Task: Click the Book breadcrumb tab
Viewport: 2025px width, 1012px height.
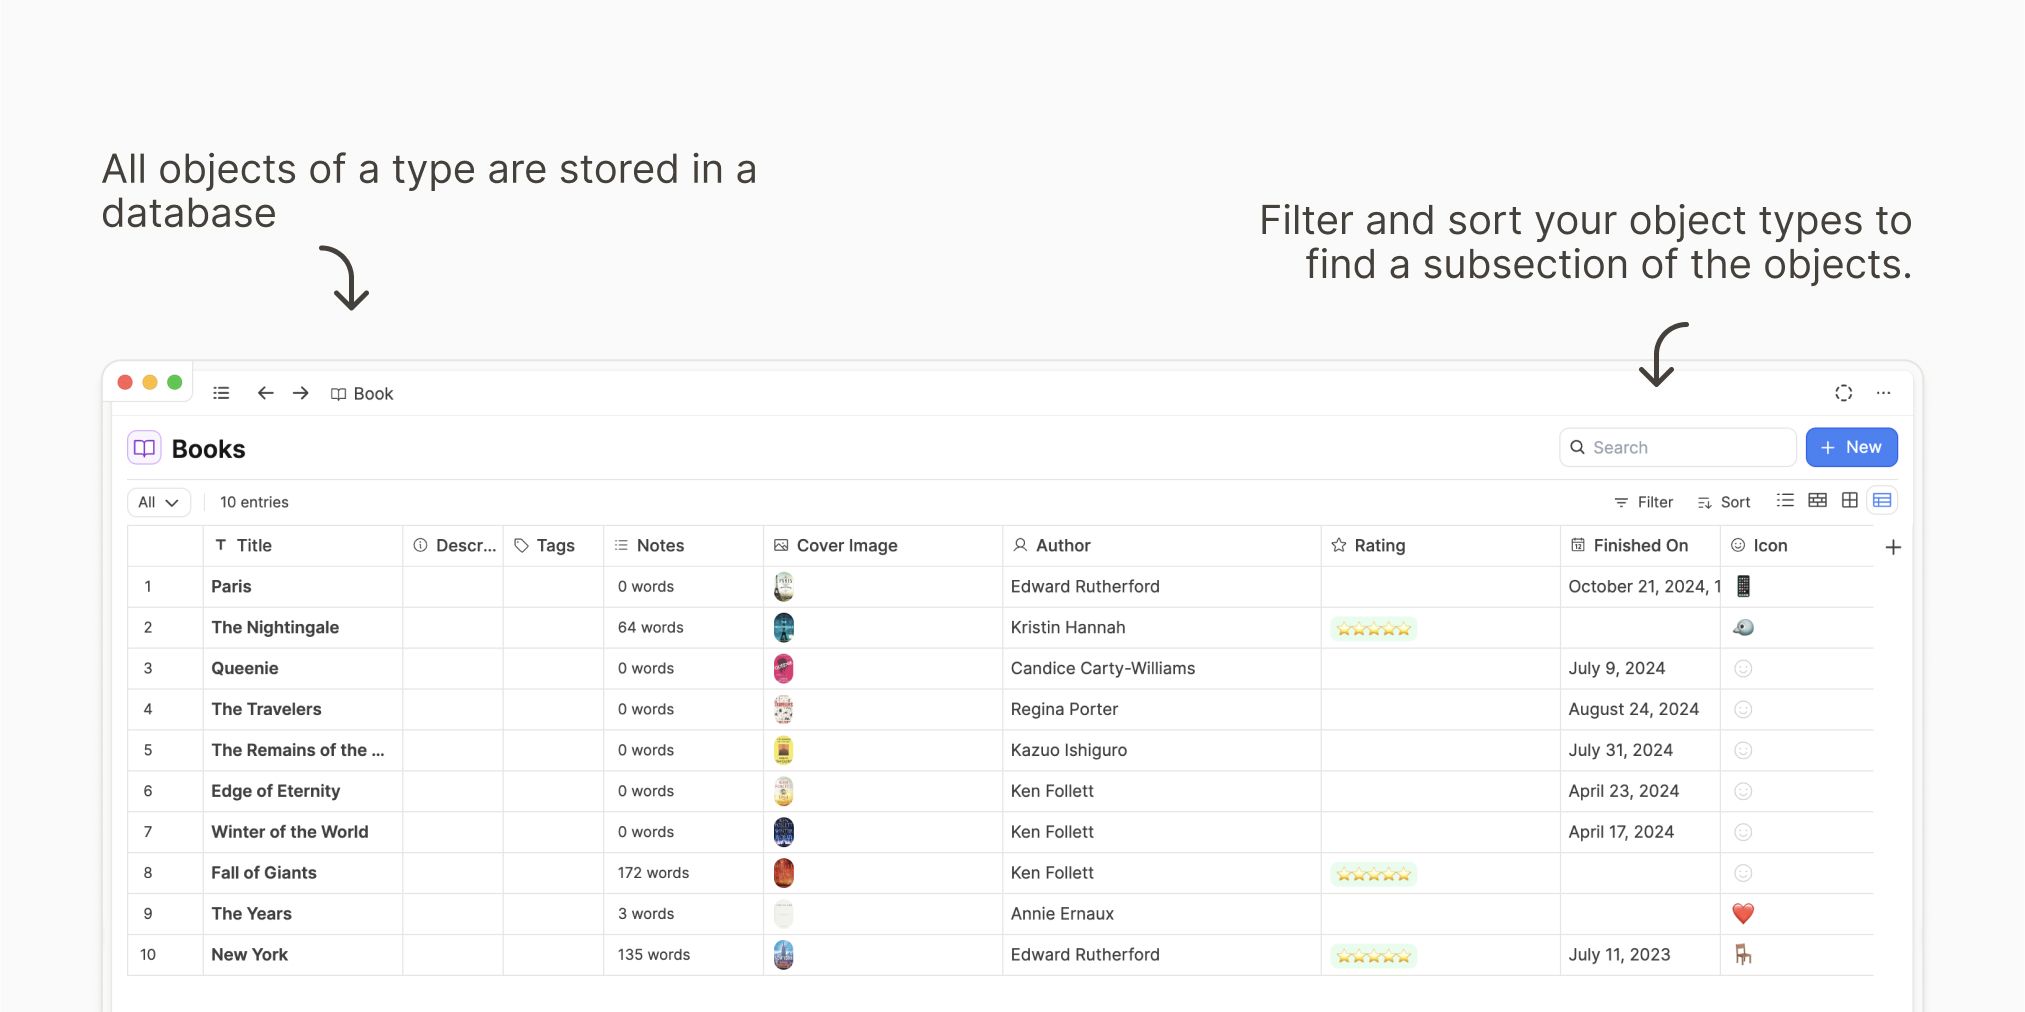Action: coord(362,393)
